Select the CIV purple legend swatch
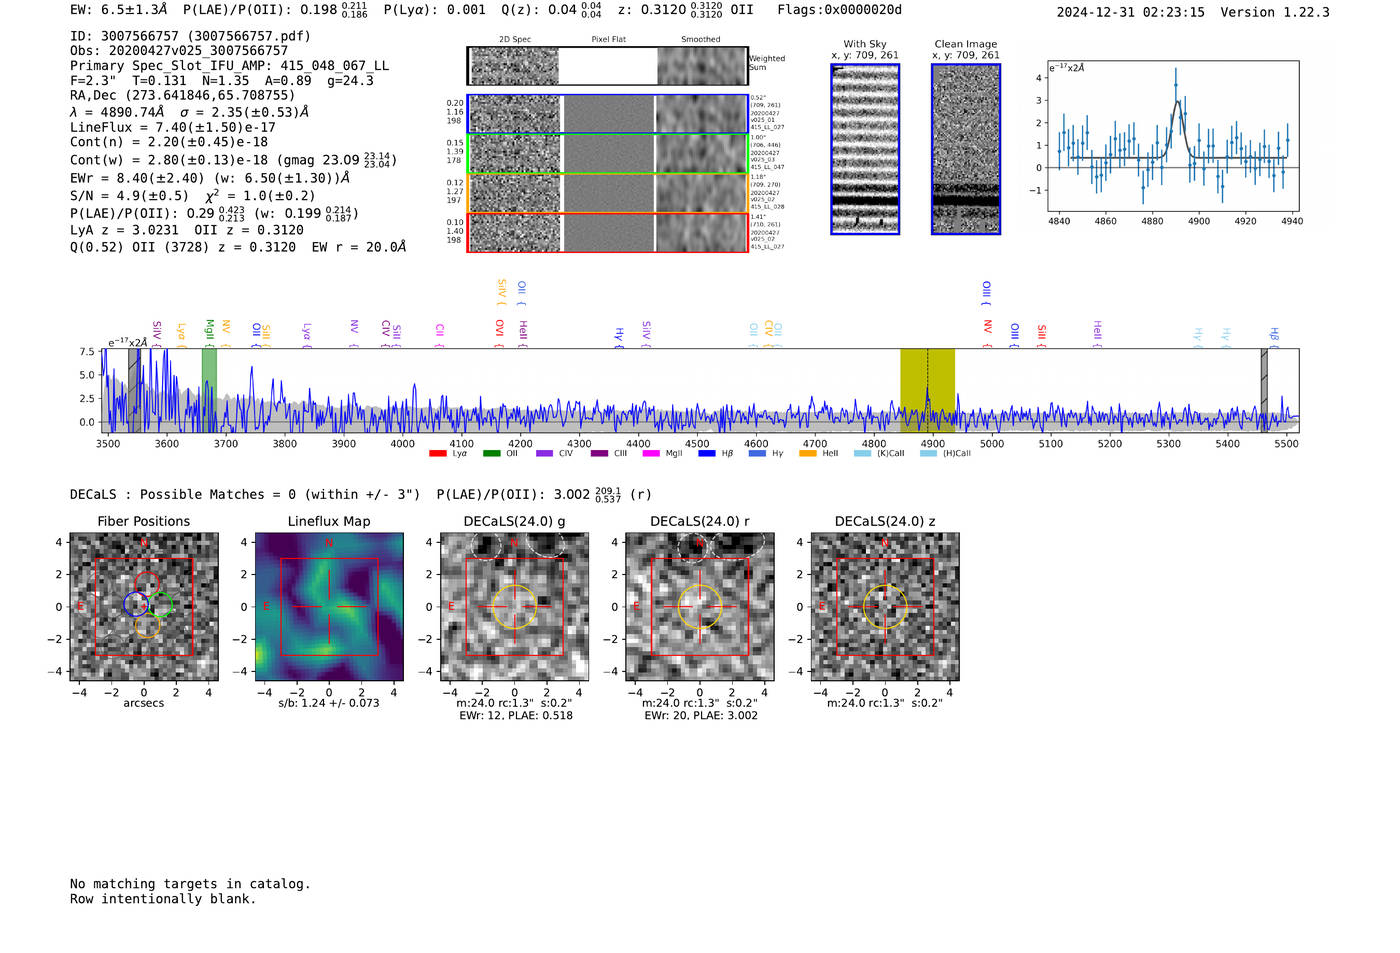1400x953 pixels. (x=544, y=453)
